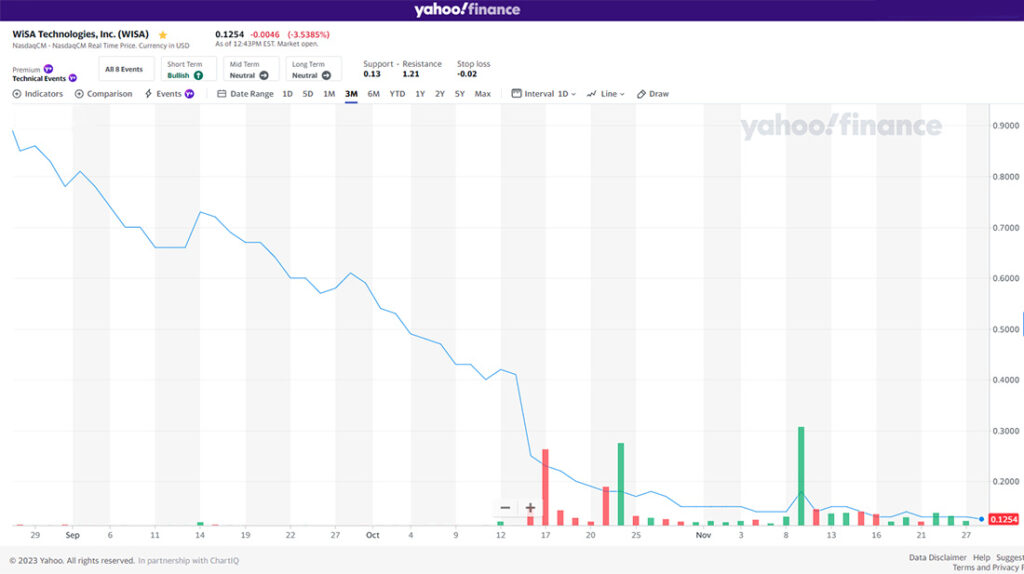The height and width of the screenshot is (574, 1024).
Task: Click In partnership with ChartIQ link
Action: pyautogui.click(x=189, y=560)
